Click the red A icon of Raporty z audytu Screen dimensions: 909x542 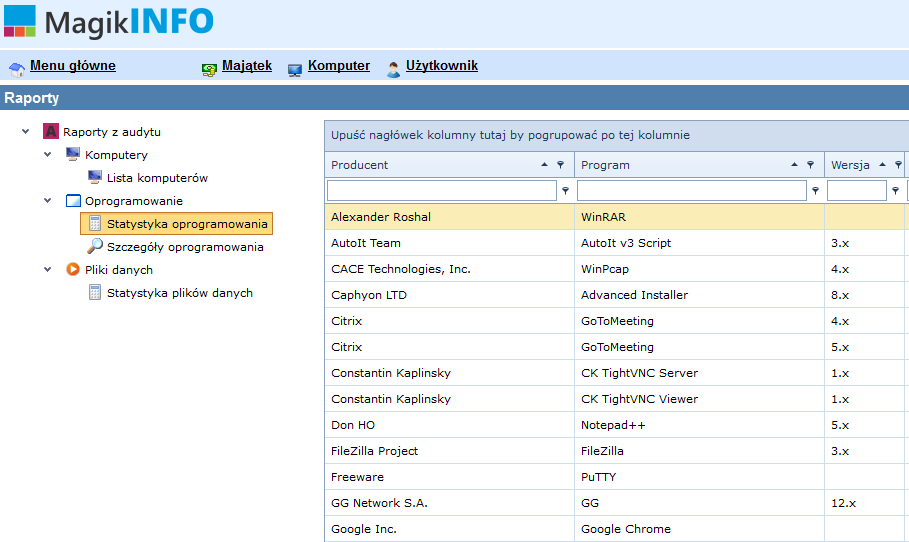point(51,131)
